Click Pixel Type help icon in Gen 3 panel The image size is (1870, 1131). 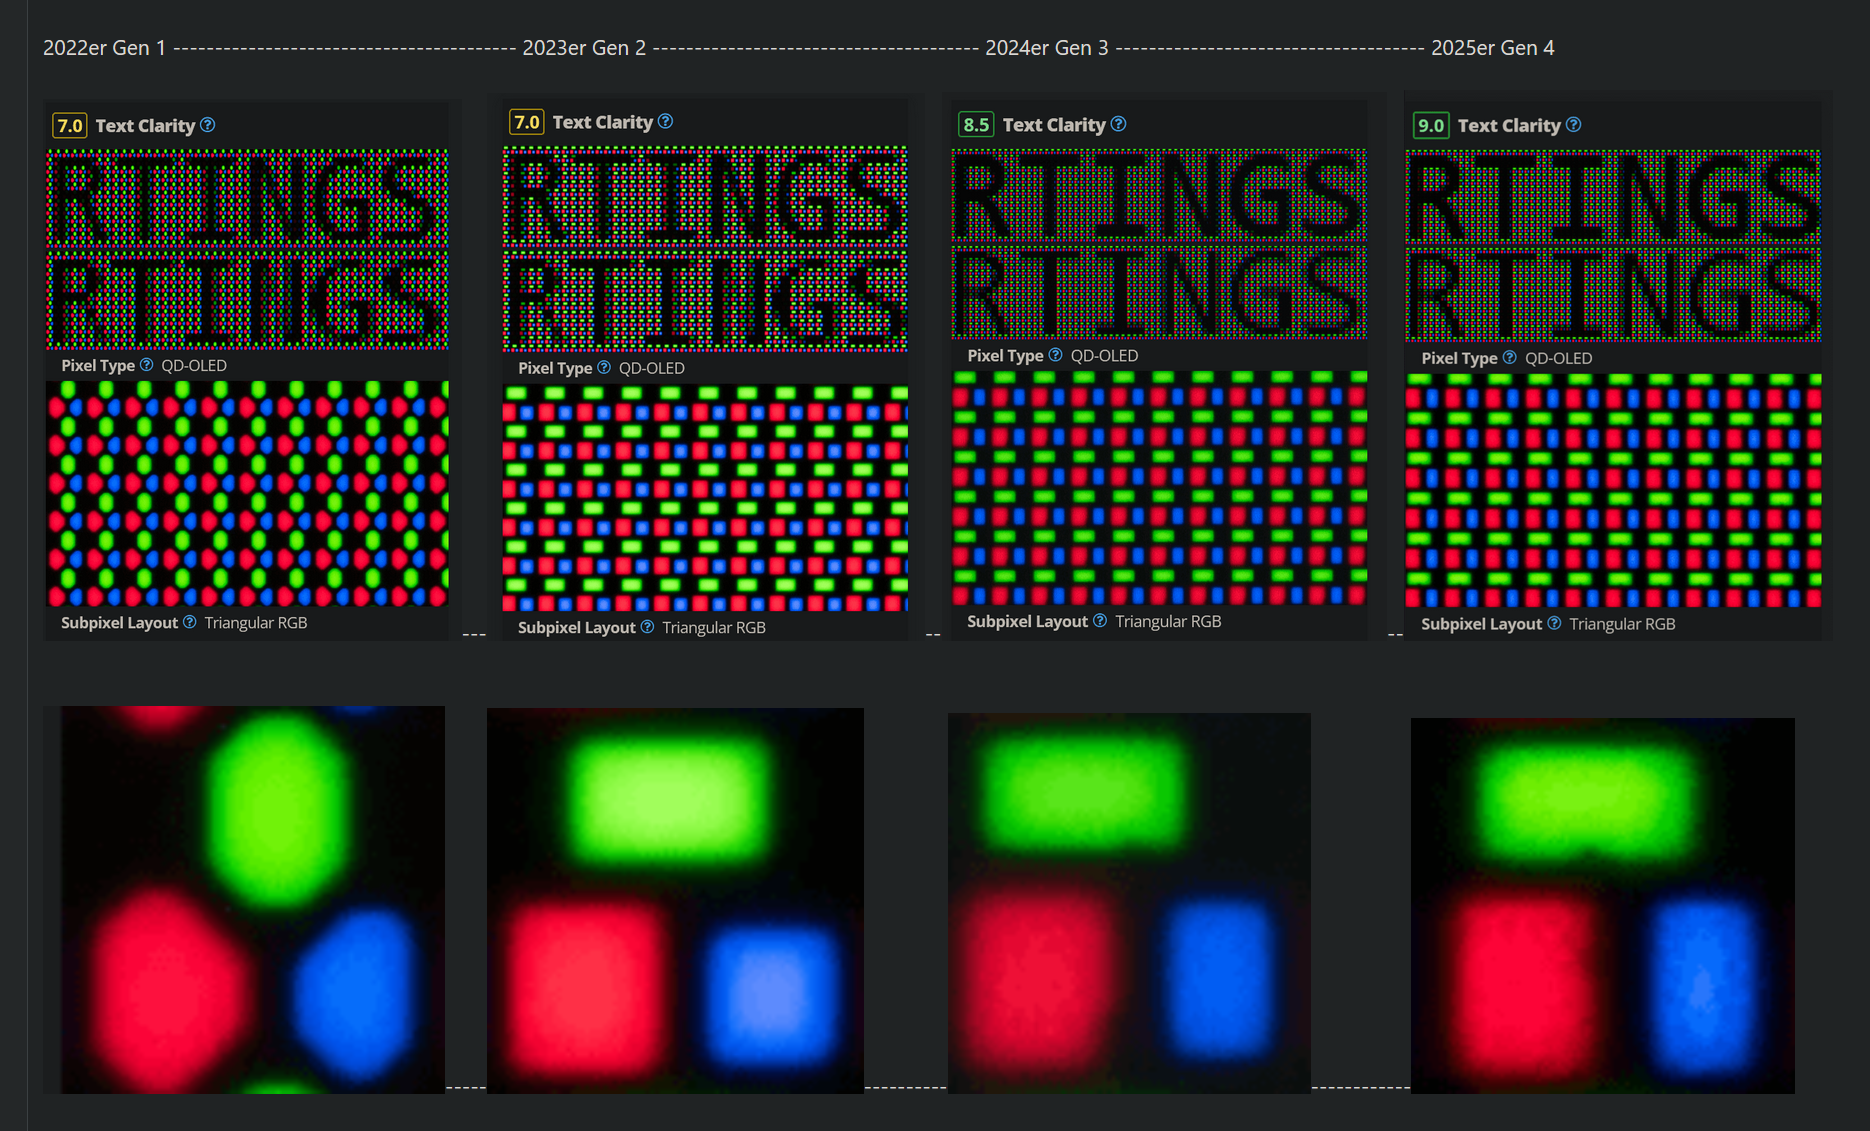(x=1056, y=355)
